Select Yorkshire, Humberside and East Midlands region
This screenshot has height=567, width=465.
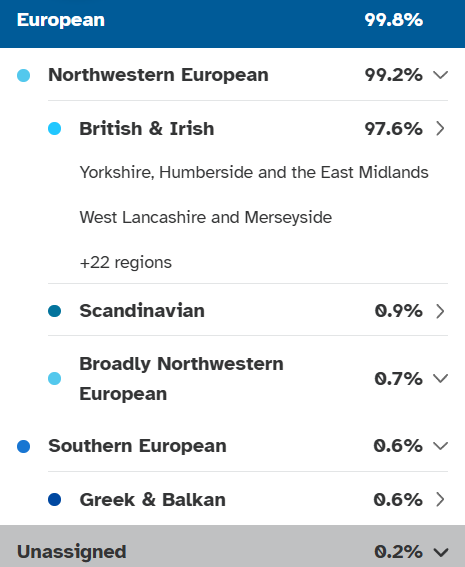click(x=254, y=172)
